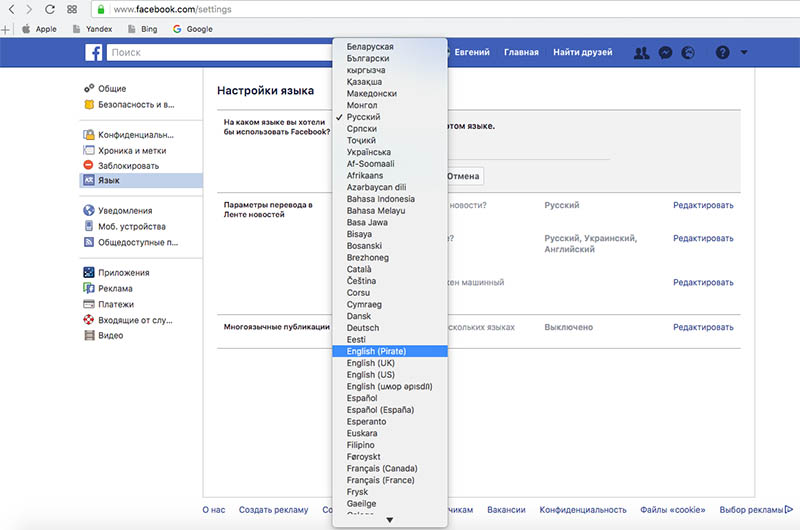
Task: Open notifications globe icon
Action: point(688,52)
